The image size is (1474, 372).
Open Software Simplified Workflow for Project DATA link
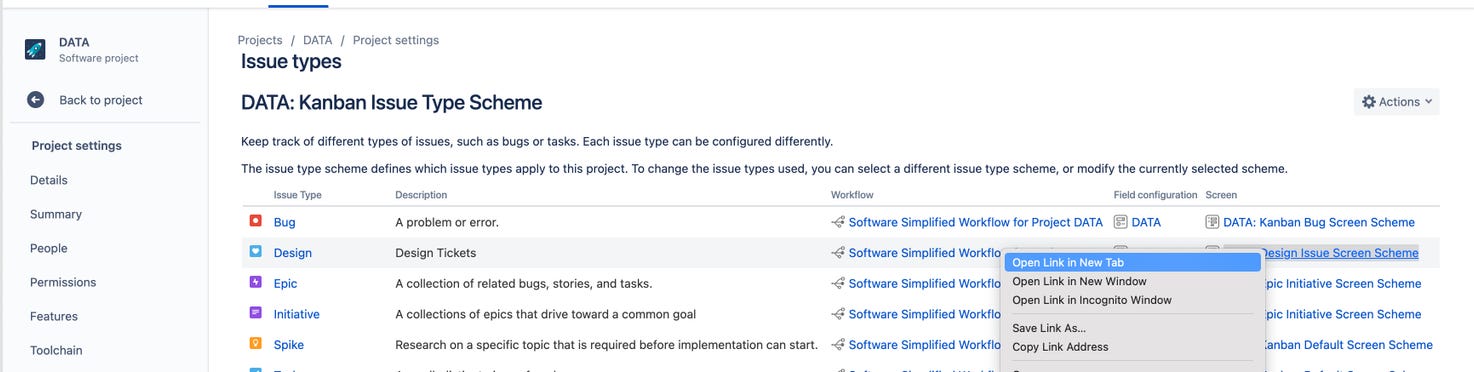pyautogui.click(x=976, y=222)
